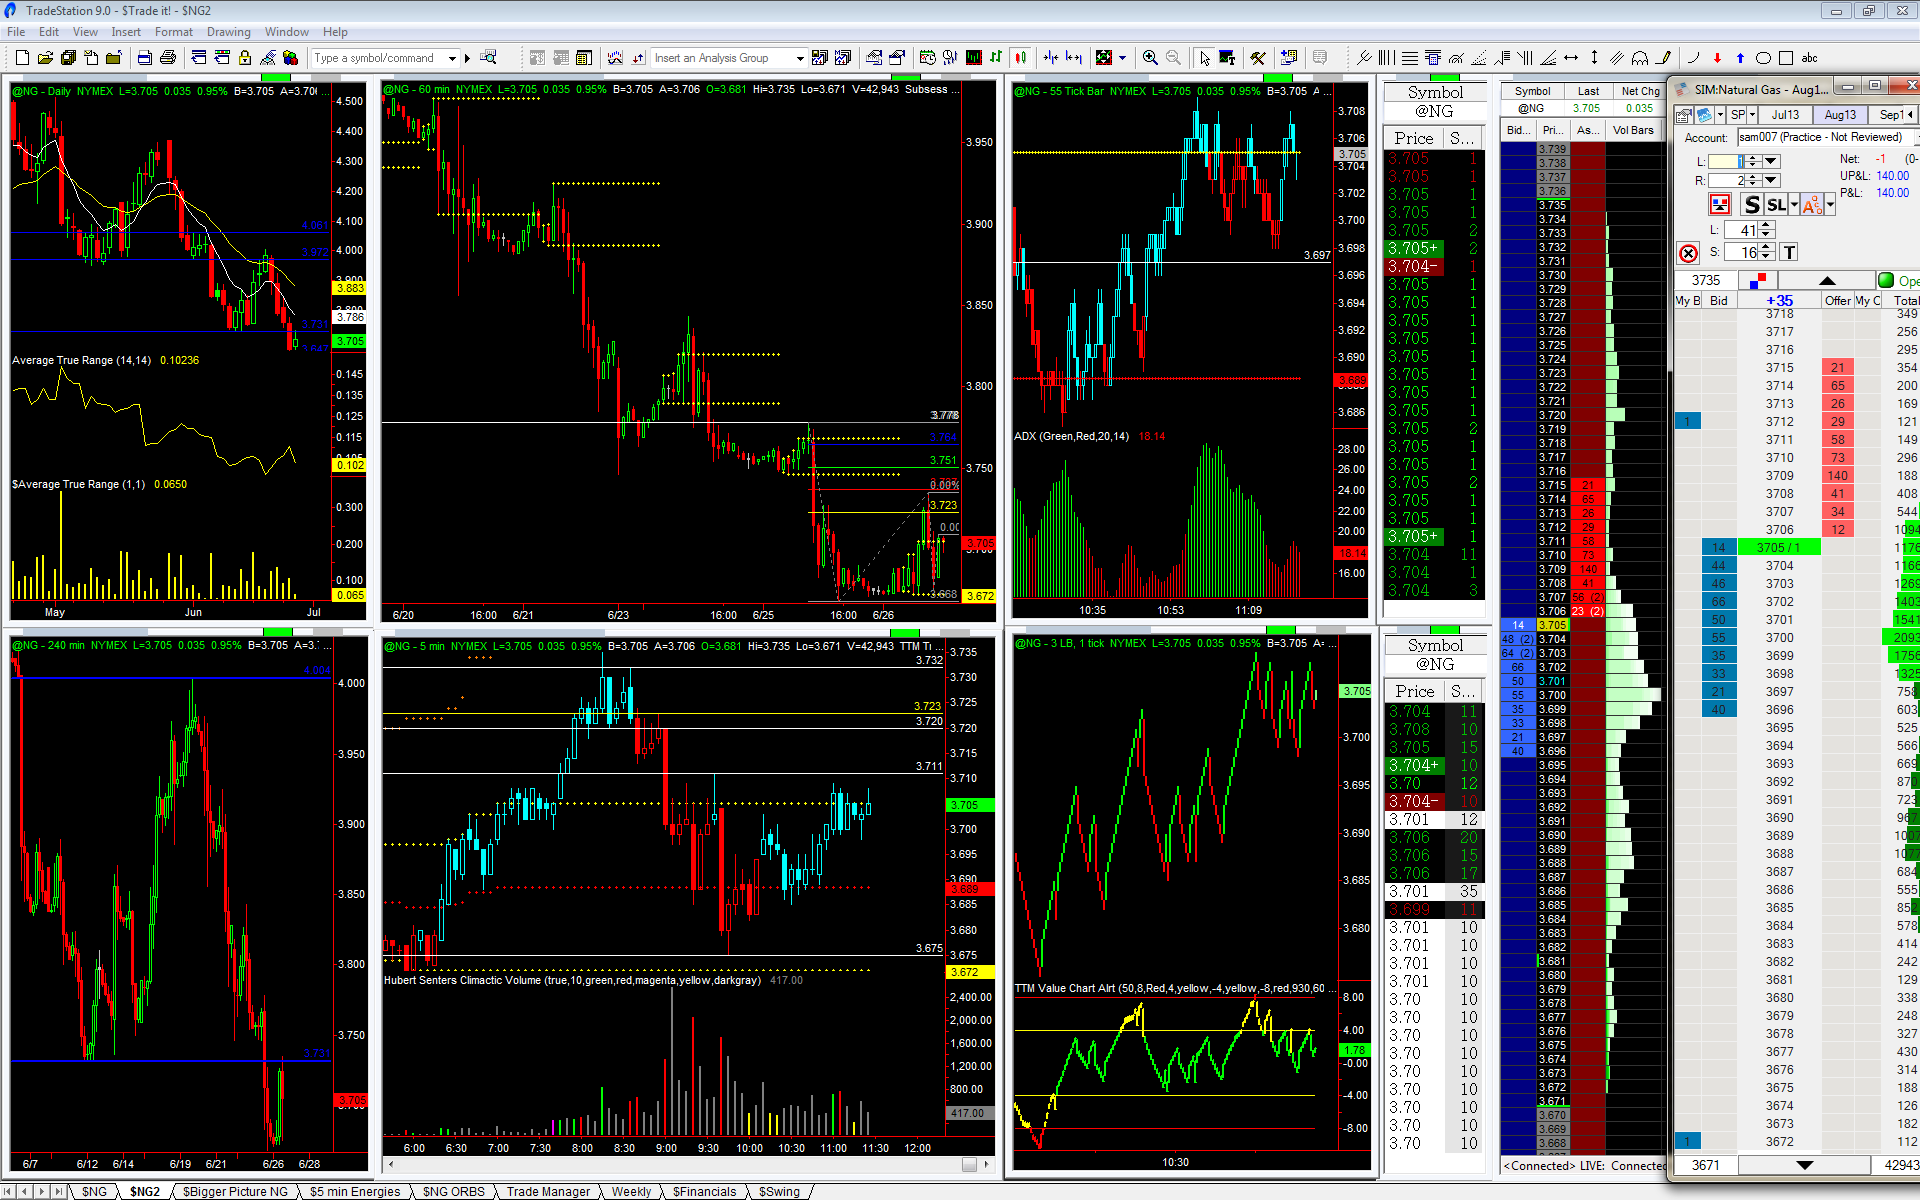Open the OCO options dropdown arrow

pos(1830,205)
